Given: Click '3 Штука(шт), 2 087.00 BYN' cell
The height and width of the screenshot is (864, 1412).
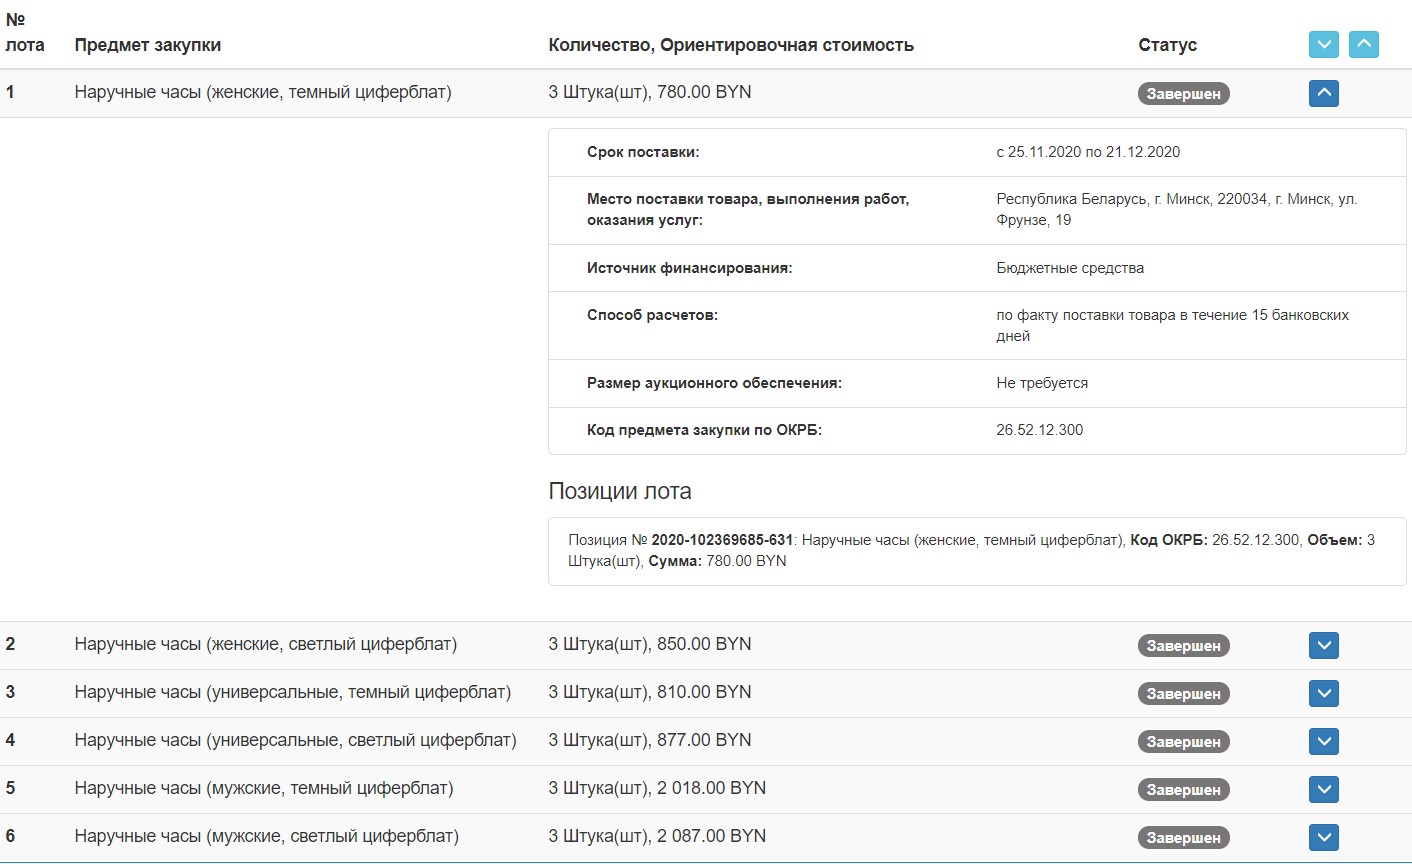Looking at the screenshot, I should (x=657, y=836).
